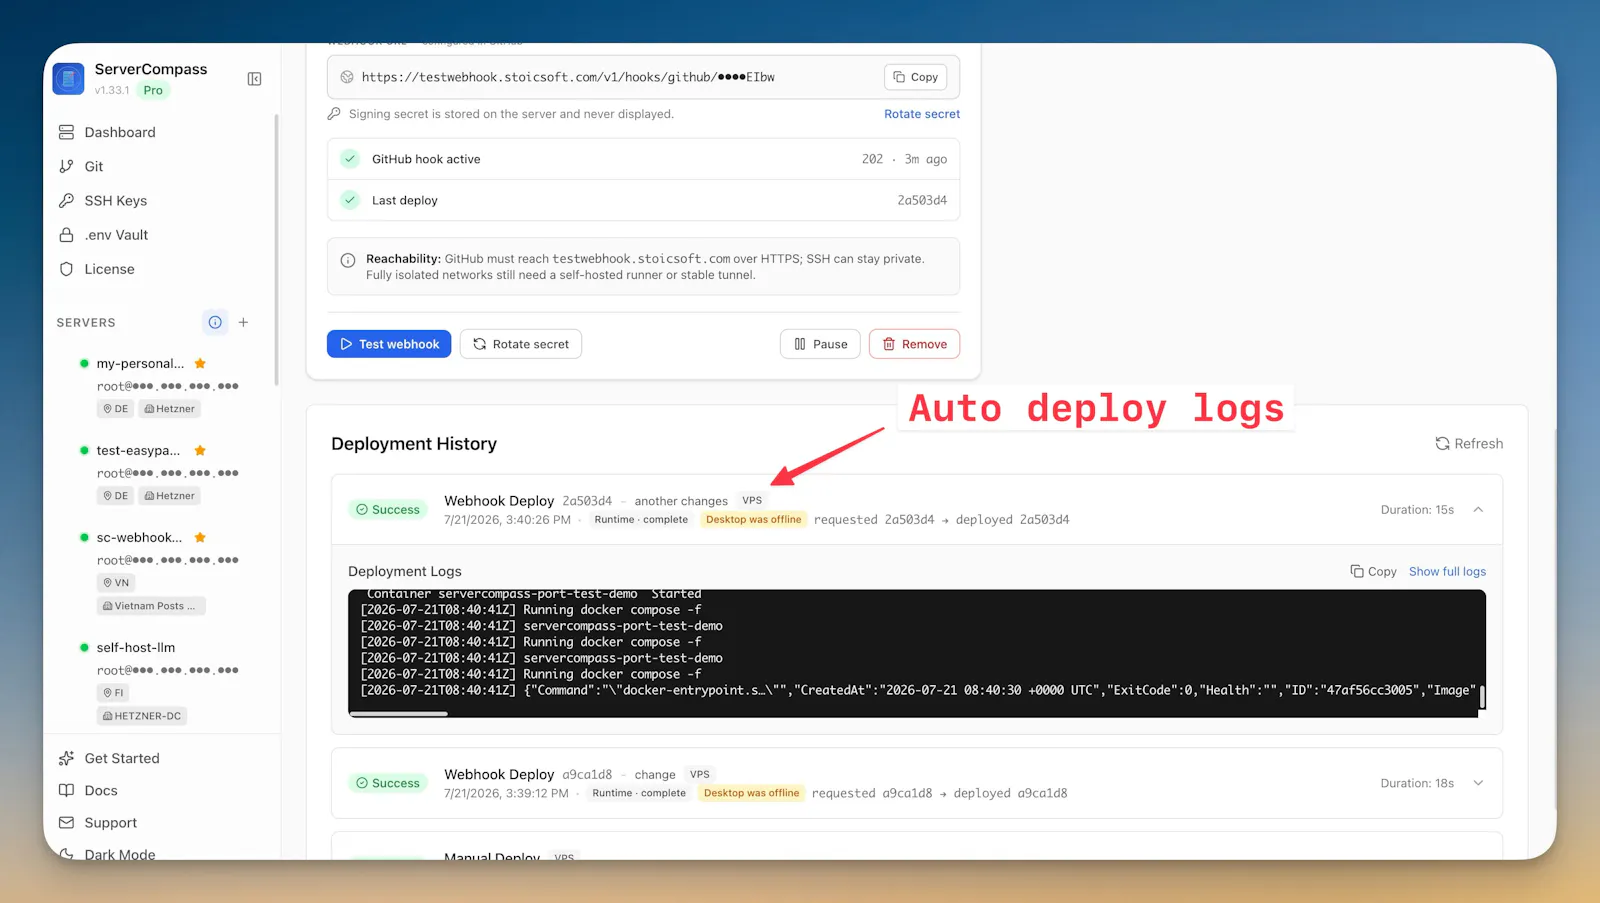The height and width of the screenshot is (903, 1600).
Task: Click the servers info icon
Action: point(215,322)
